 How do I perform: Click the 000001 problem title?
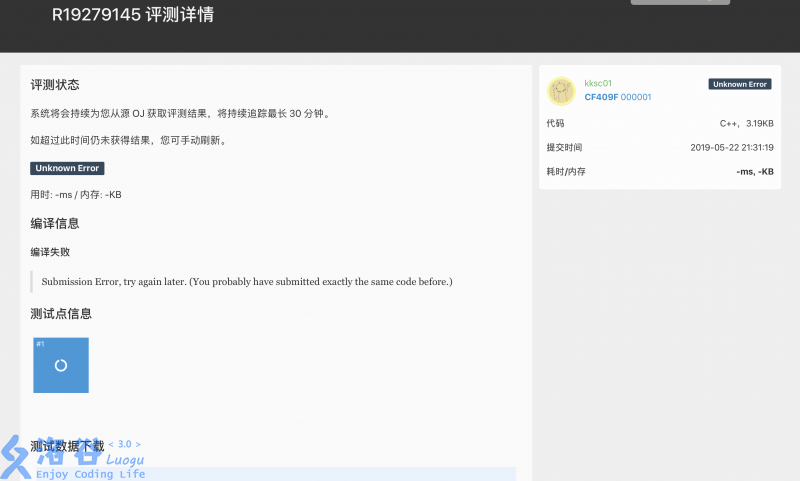click(636, 97)
